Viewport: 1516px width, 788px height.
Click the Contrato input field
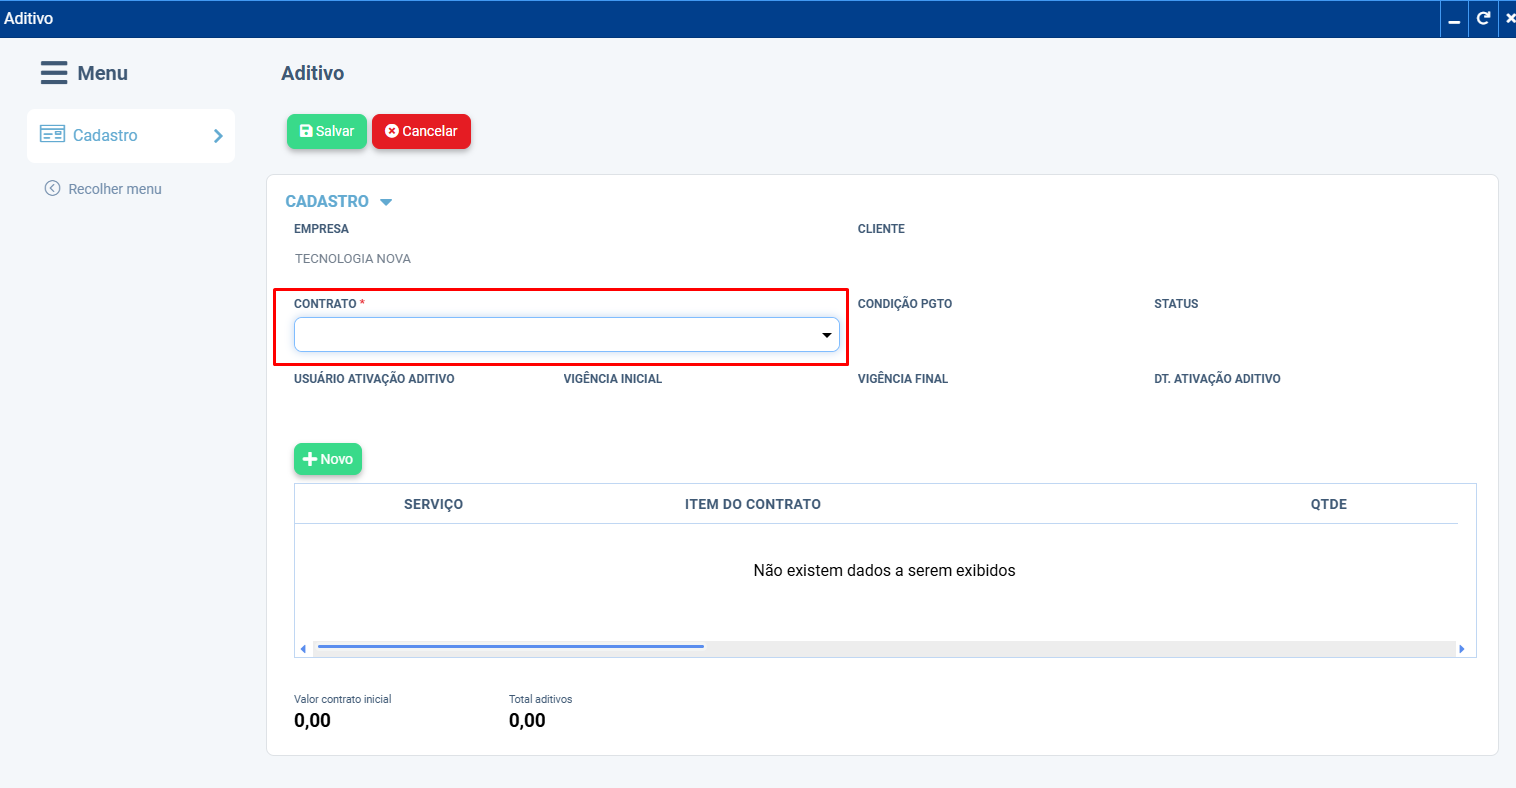567,335
